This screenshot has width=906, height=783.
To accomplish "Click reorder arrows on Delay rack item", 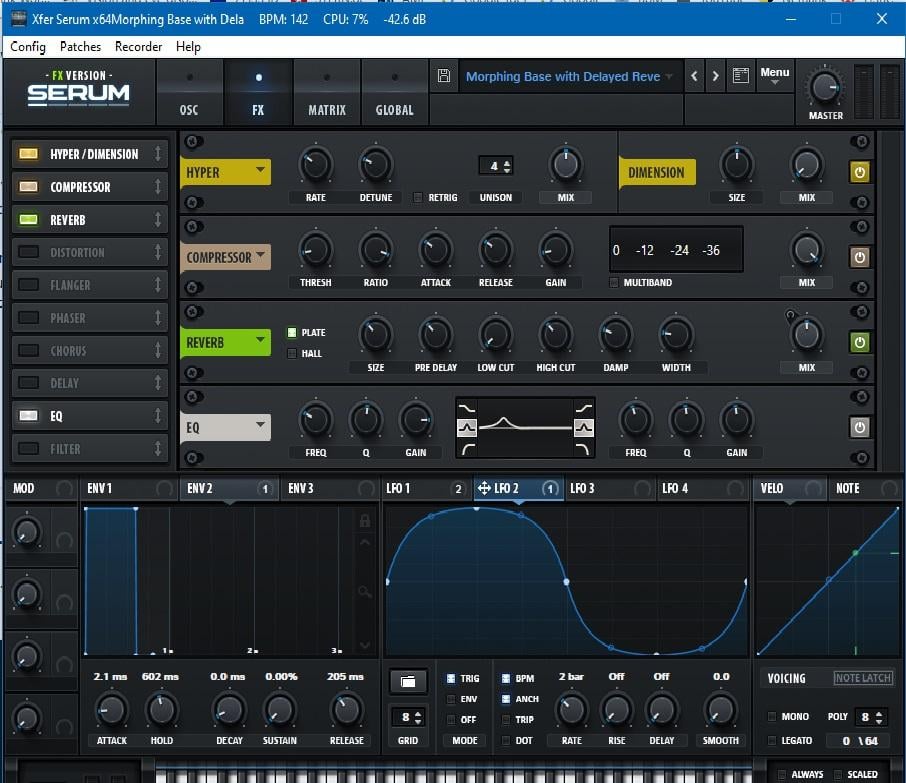I will pyautogui.click(x=158, y=383).
